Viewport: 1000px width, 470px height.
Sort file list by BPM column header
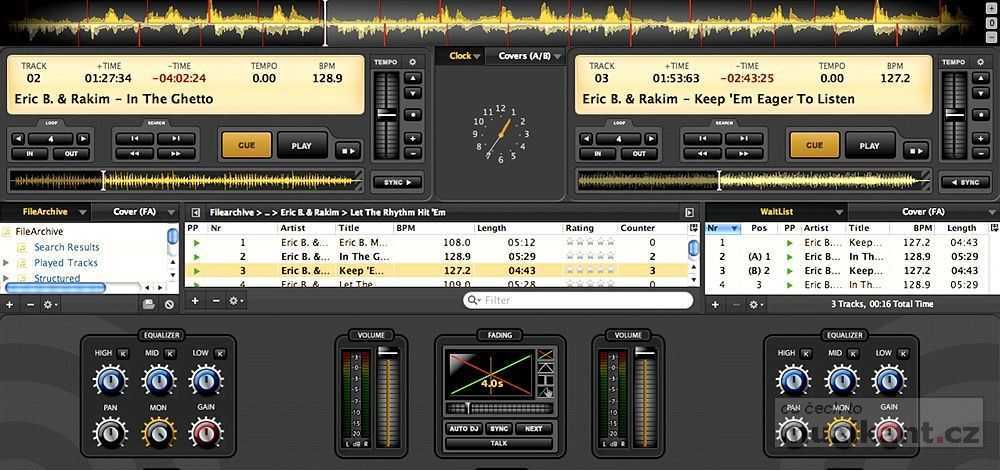pyautogui.click(x=434, y=228)
